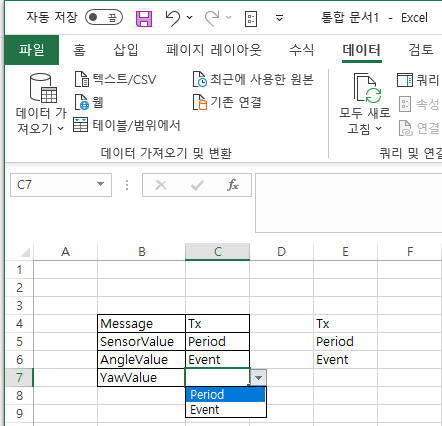Select column B header

[x=142, y=252]
